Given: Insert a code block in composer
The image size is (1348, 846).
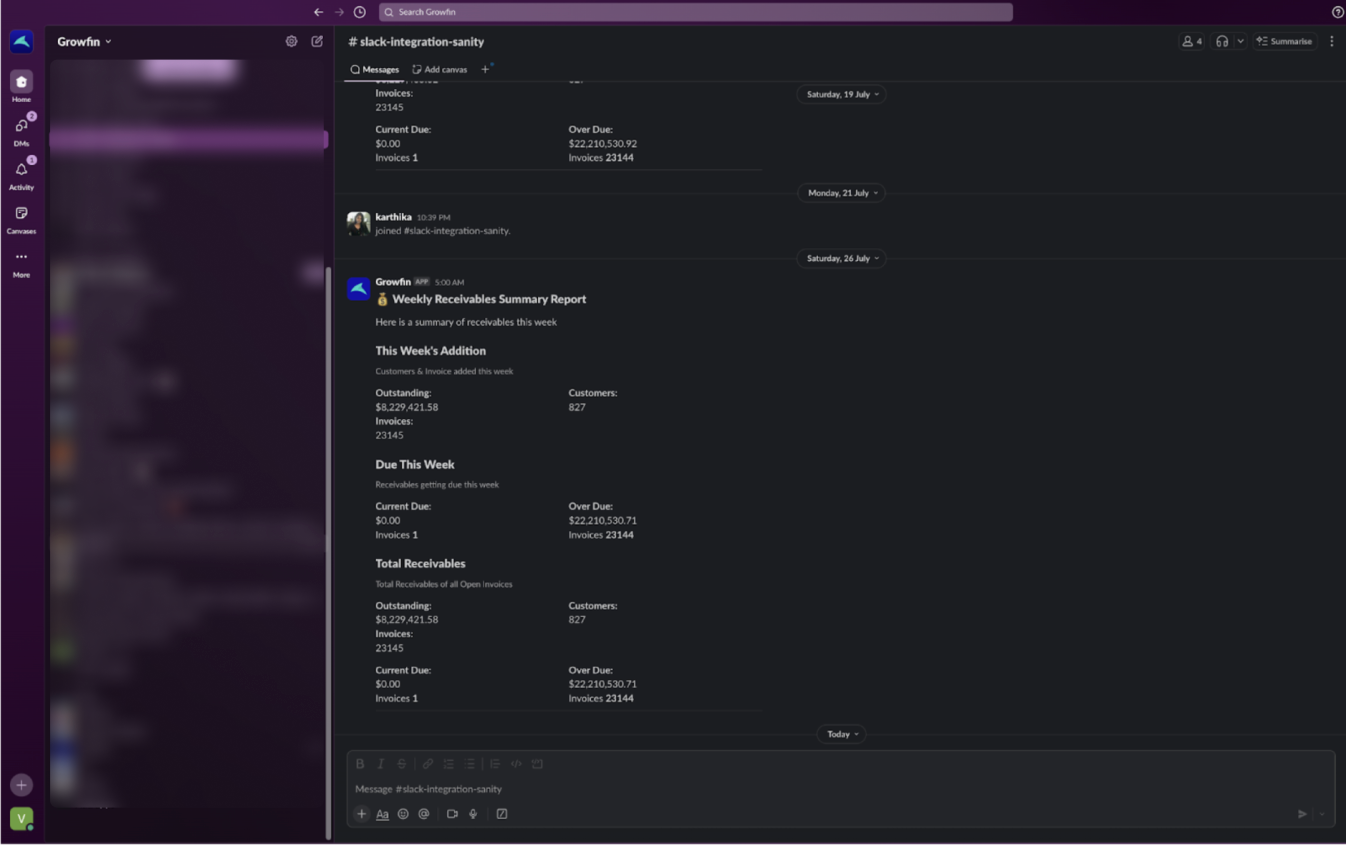Looking at the screenshot, I should point(537,765).
